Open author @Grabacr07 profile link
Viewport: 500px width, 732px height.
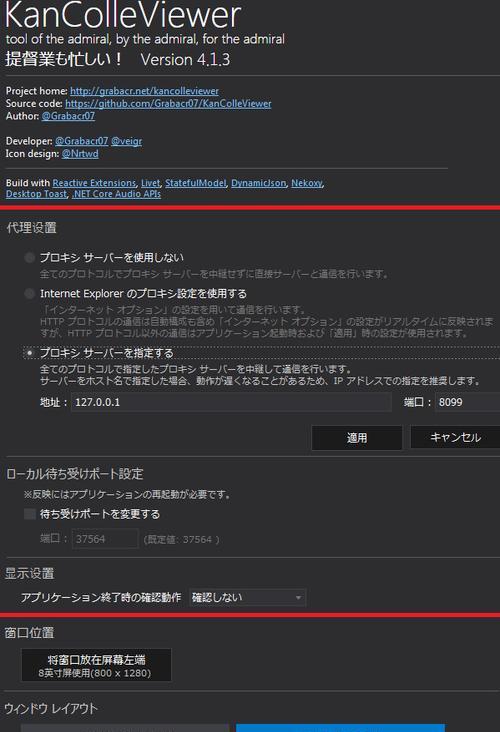[68, 116]
